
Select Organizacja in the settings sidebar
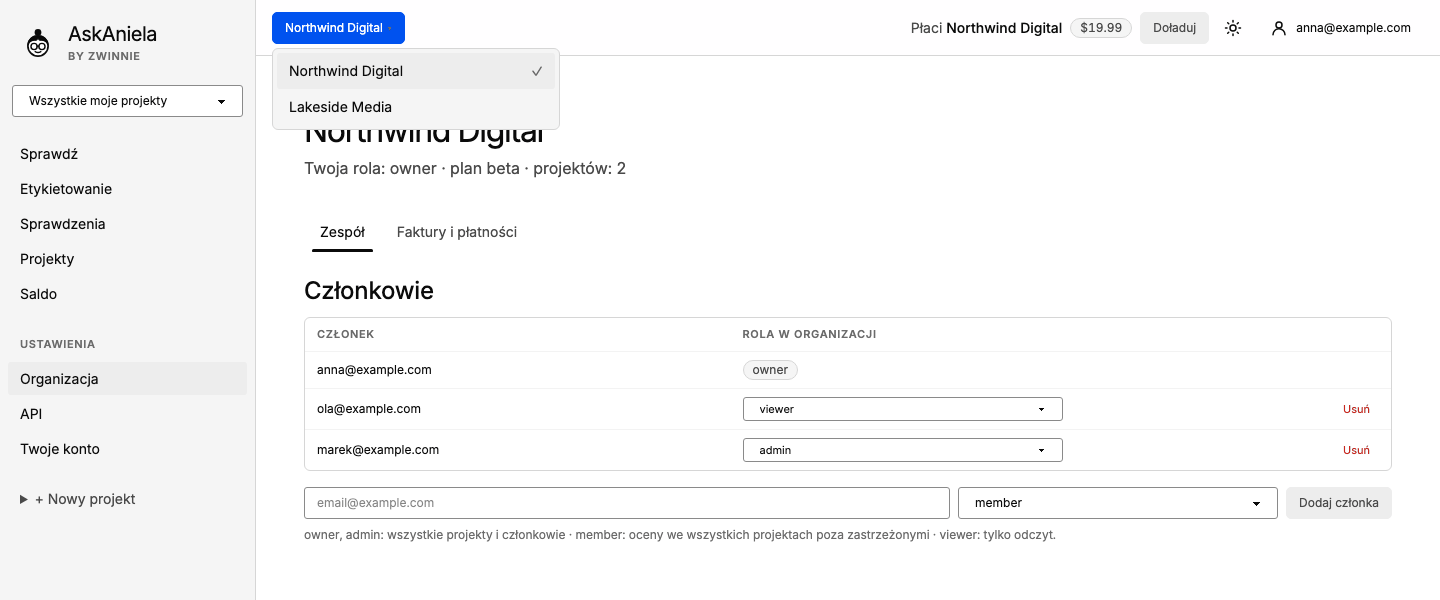point(127,379)
